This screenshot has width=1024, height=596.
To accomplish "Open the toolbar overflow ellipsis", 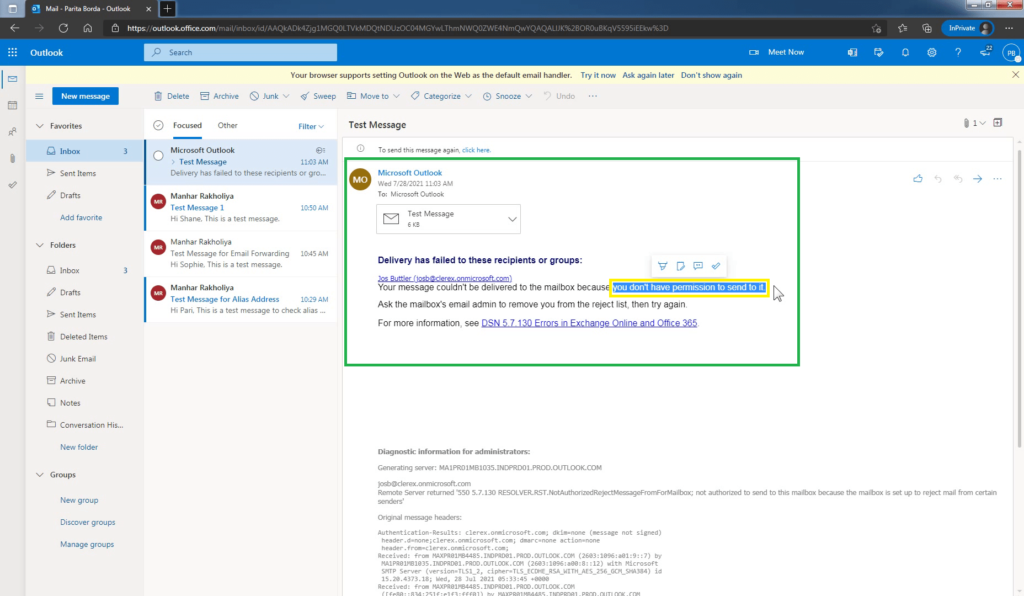I will click(x=592, y=96).
